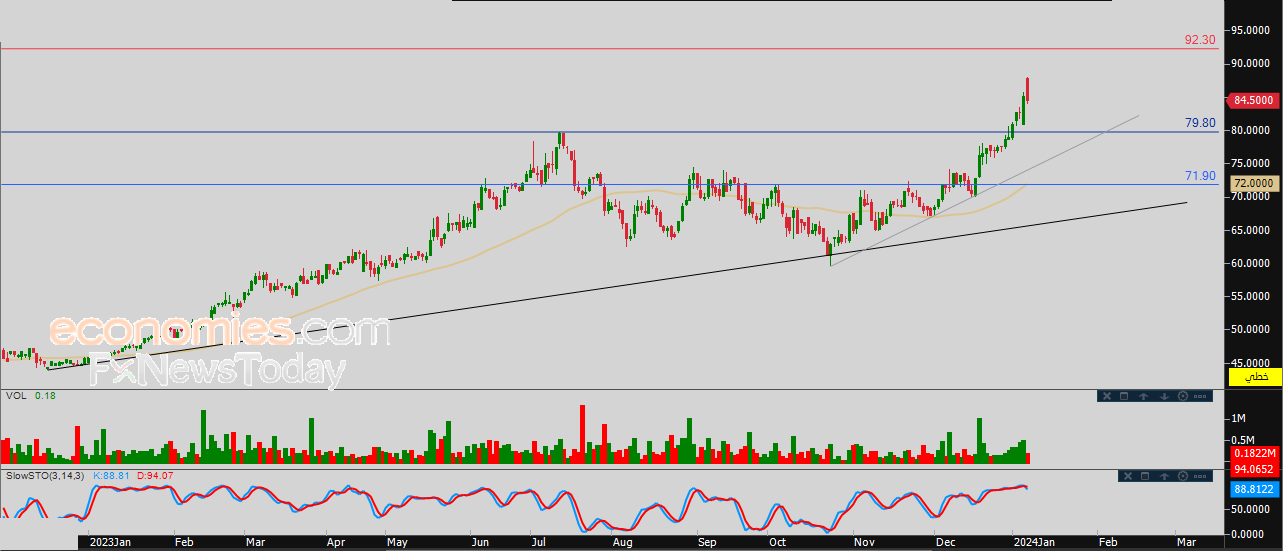
Task: Close the VOL indicator panel
Action: coord(1107,396)
